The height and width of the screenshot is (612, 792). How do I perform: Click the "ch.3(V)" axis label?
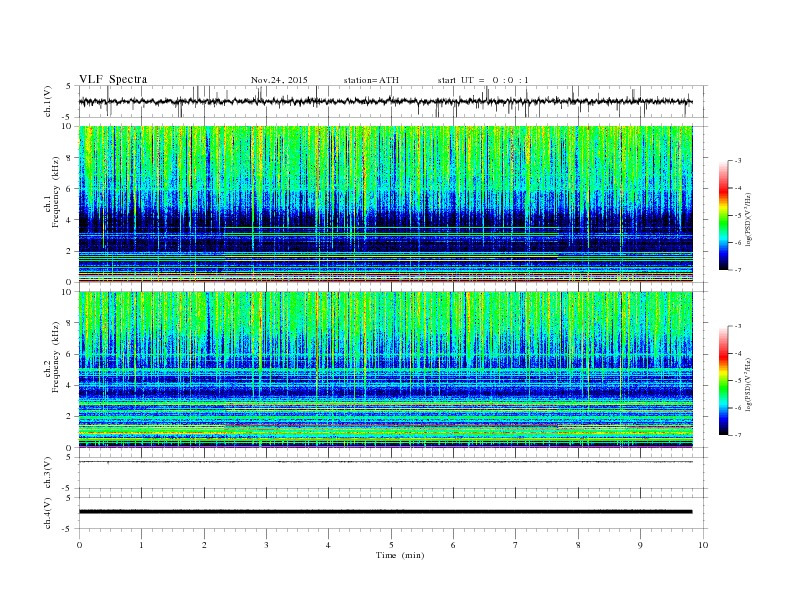click(48, 473)
